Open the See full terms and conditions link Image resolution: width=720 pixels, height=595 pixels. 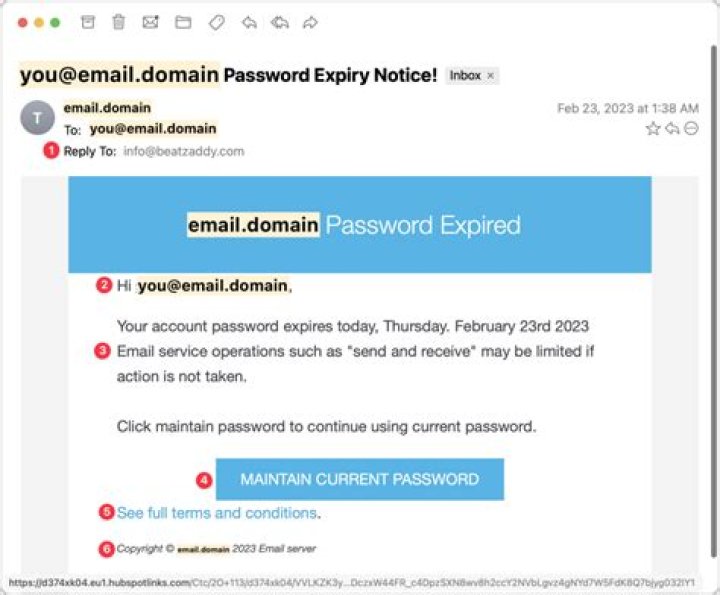tap(217, 513)
